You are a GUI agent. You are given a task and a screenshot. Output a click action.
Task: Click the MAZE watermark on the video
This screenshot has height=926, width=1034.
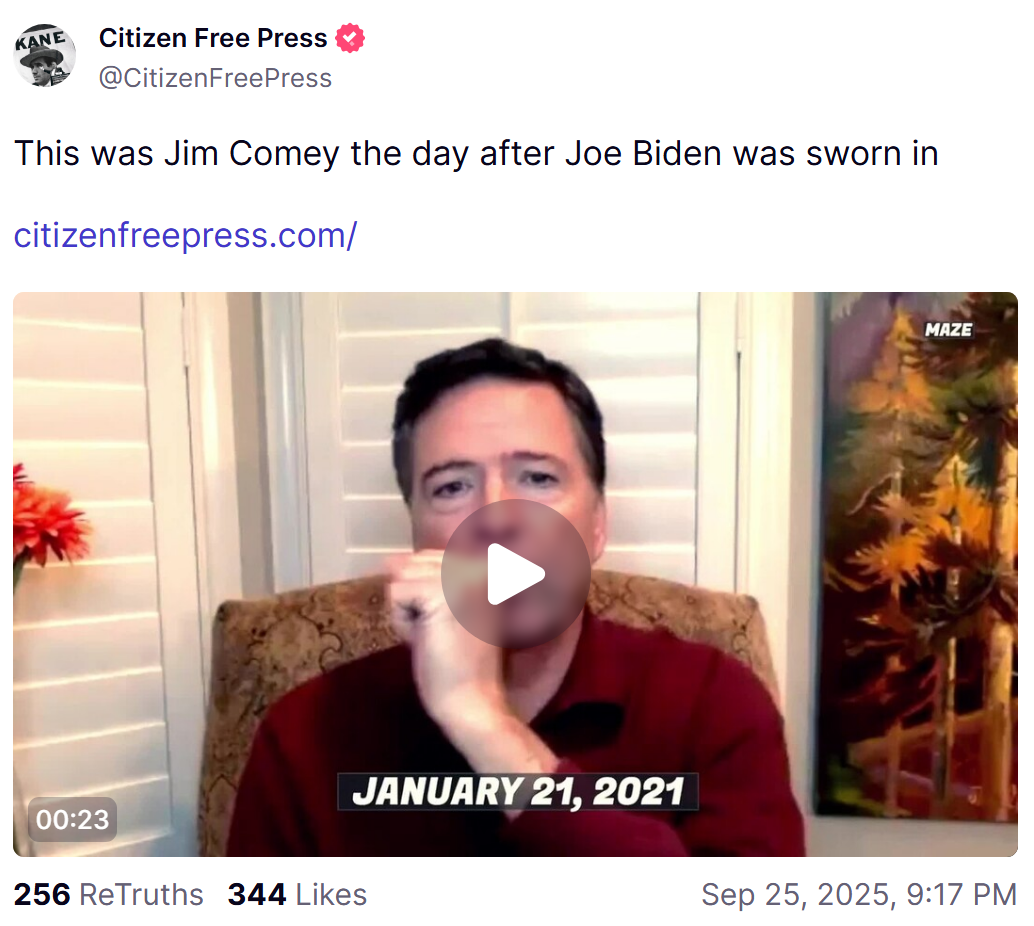948,329
